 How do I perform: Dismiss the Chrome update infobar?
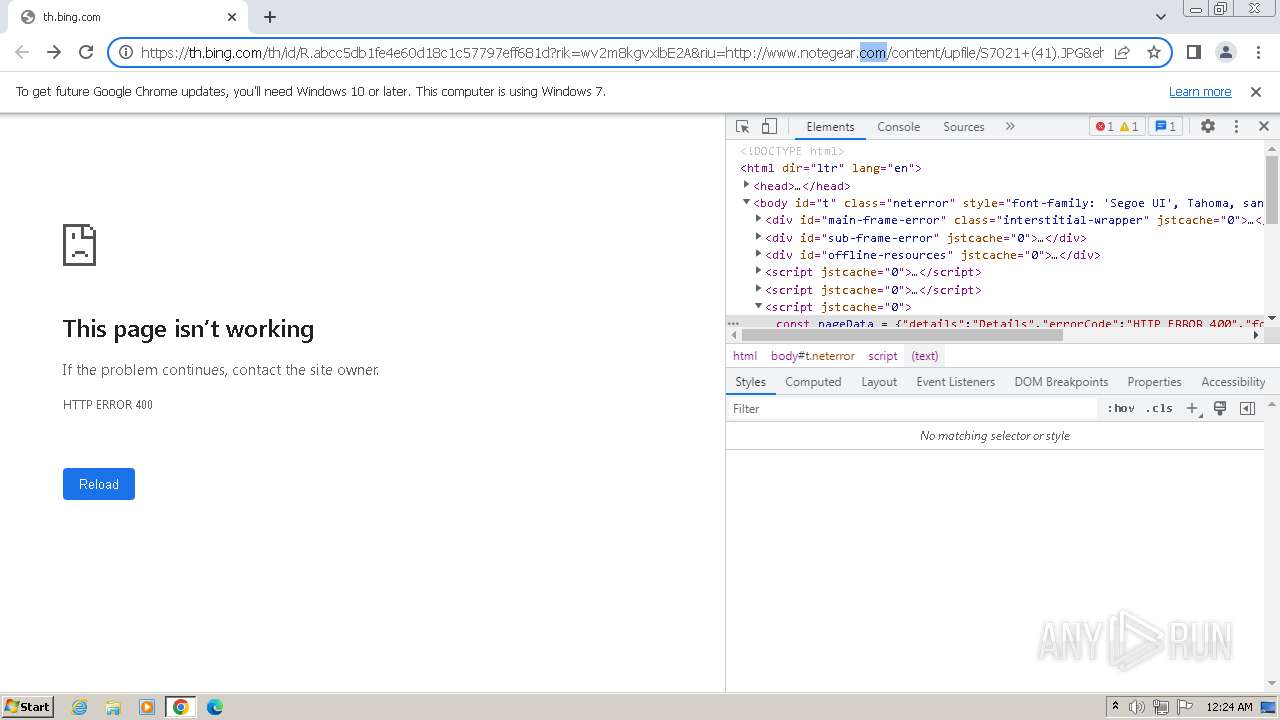coord(1256,92)
